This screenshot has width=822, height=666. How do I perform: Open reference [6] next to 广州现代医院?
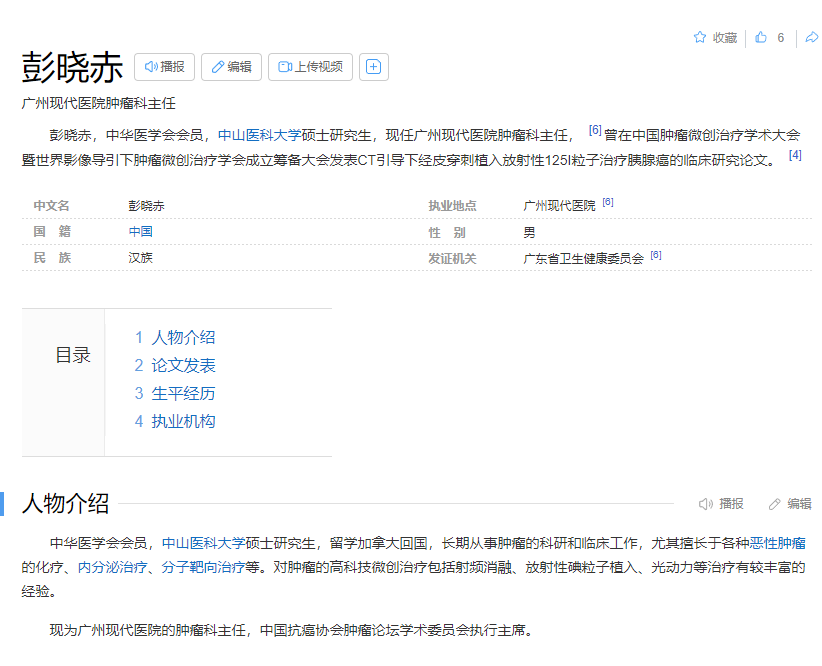click(608, 202)
